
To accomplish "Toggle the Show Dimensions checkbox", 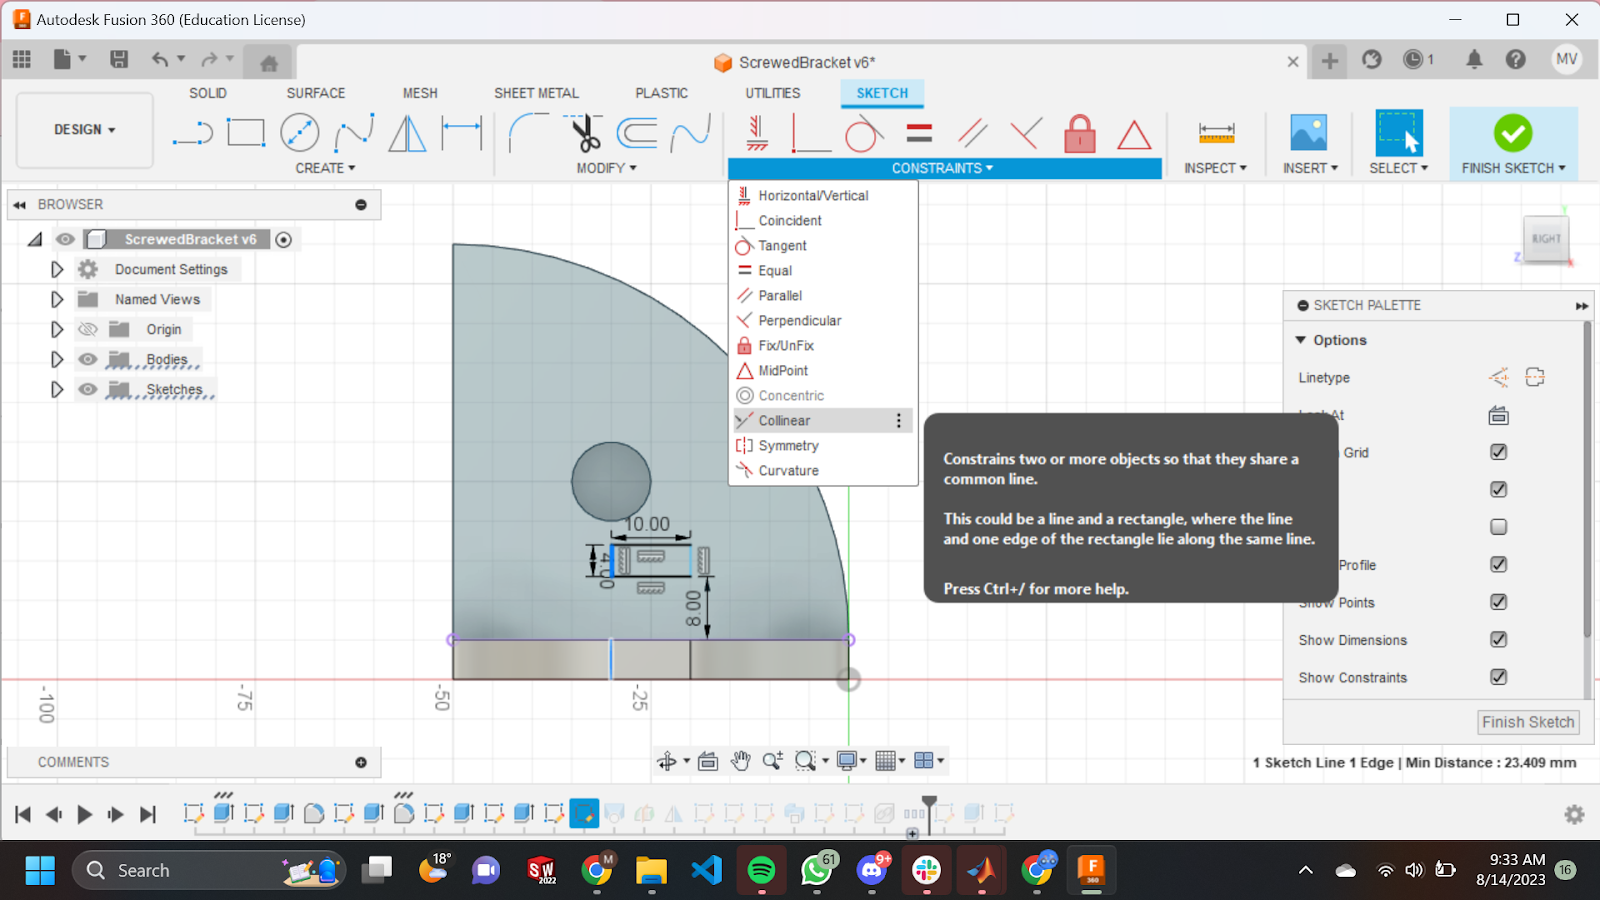I will pyautogui.click(x=1498, y=639).
